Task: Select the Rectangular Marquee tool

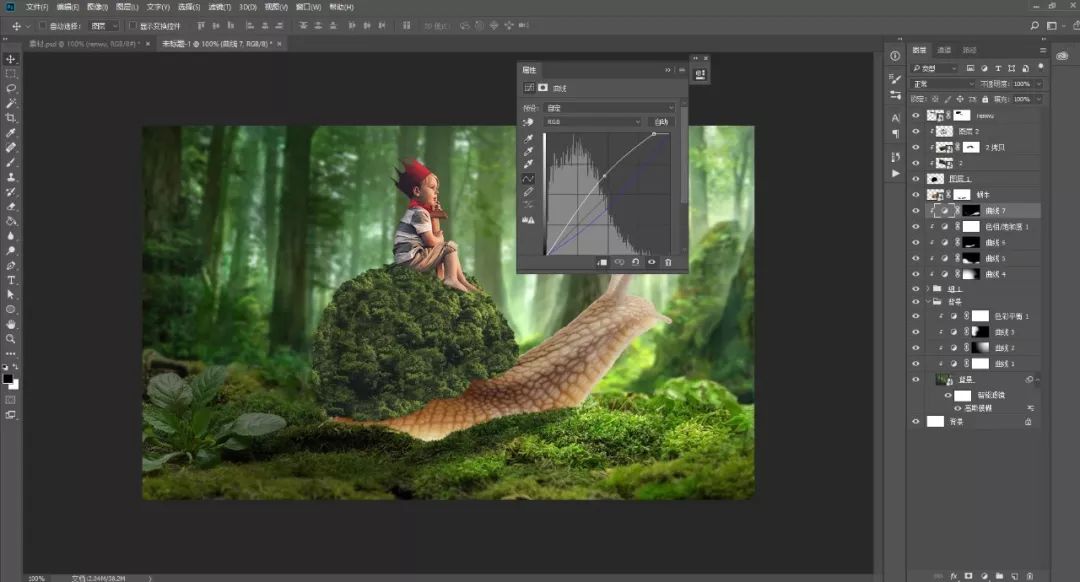Action: (11, 74)
